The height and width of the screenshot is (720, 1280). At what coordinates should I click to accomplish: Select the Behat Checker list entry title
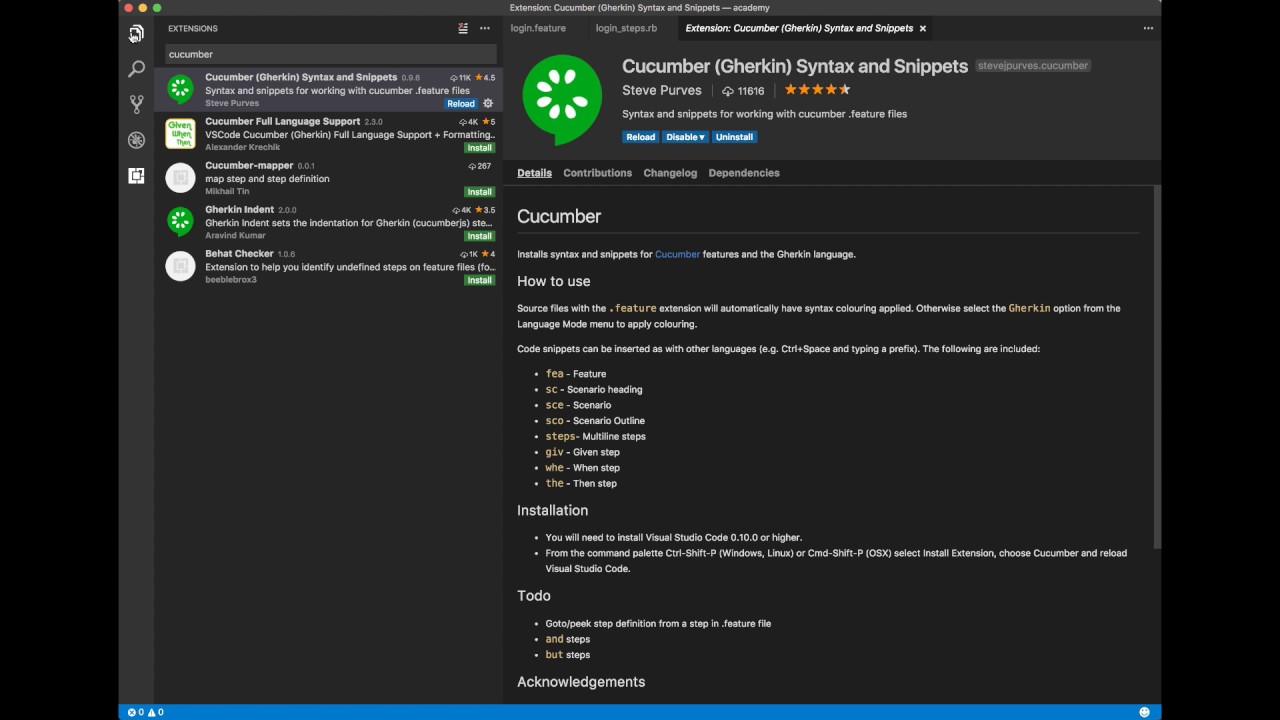[239, 253]
